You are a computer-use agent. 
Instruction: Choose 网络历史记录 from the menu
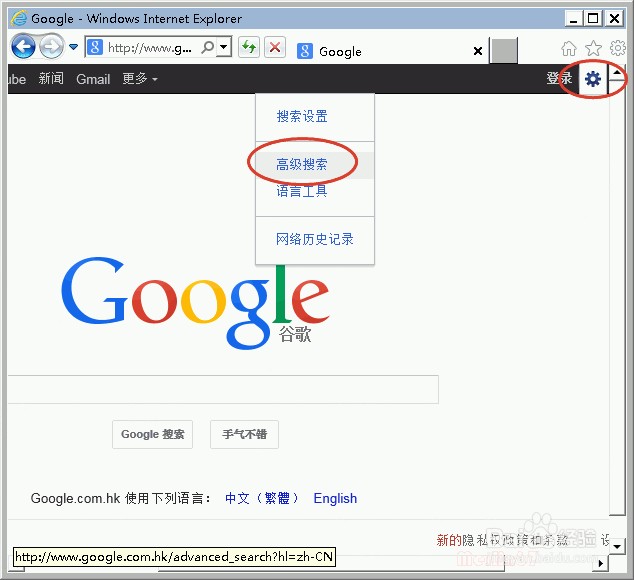[315, 239]
